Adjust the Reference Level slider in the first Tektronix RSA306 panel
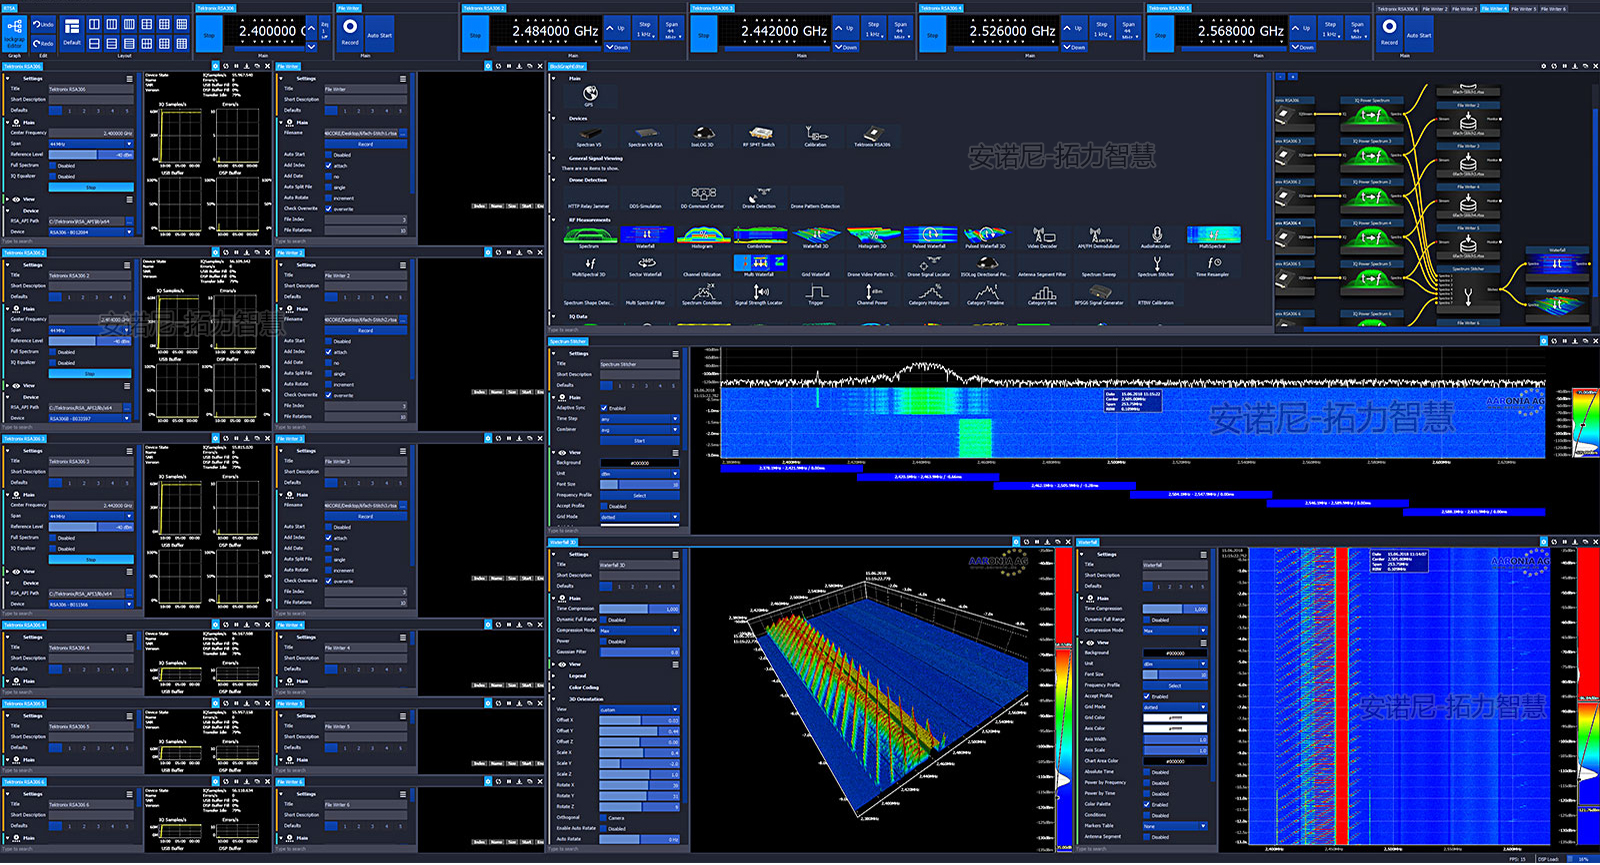This screenshot has height=865, width=1600. tap(91, 155)
